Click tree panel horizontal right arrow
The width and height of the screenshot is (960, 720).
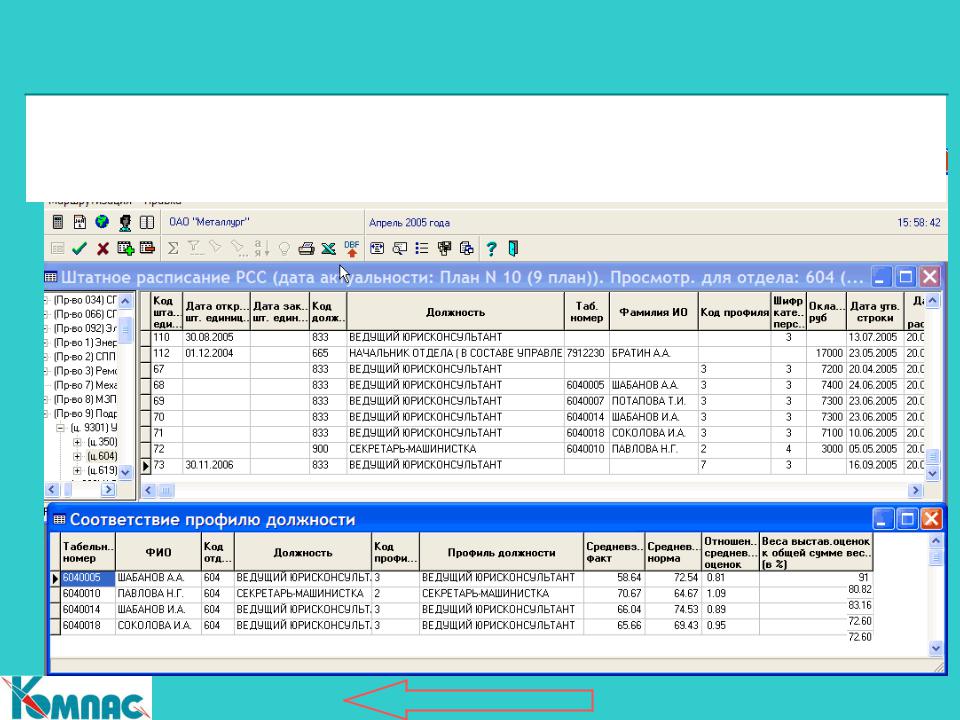(108, 489)
